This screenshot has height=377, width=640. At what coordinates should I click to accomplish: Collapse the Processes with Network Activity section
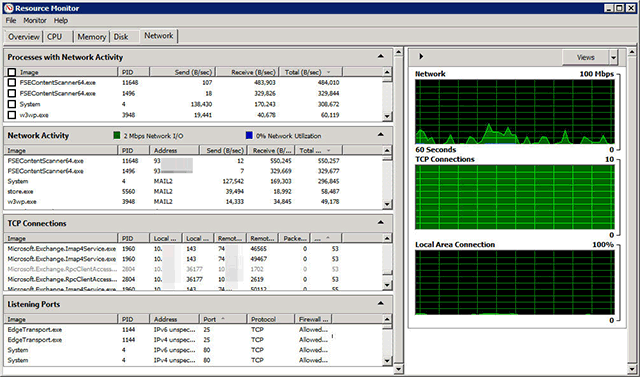coord(380,56)
